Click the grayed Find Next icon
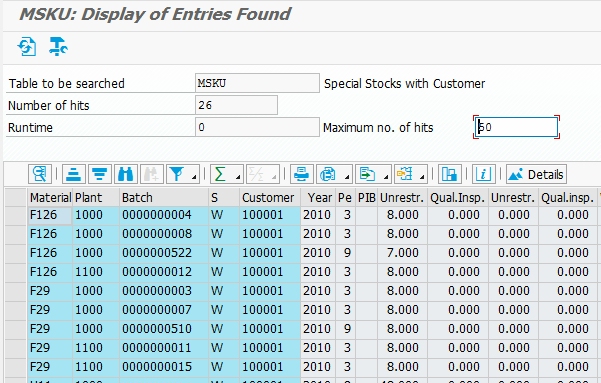 tap(152, 174)
